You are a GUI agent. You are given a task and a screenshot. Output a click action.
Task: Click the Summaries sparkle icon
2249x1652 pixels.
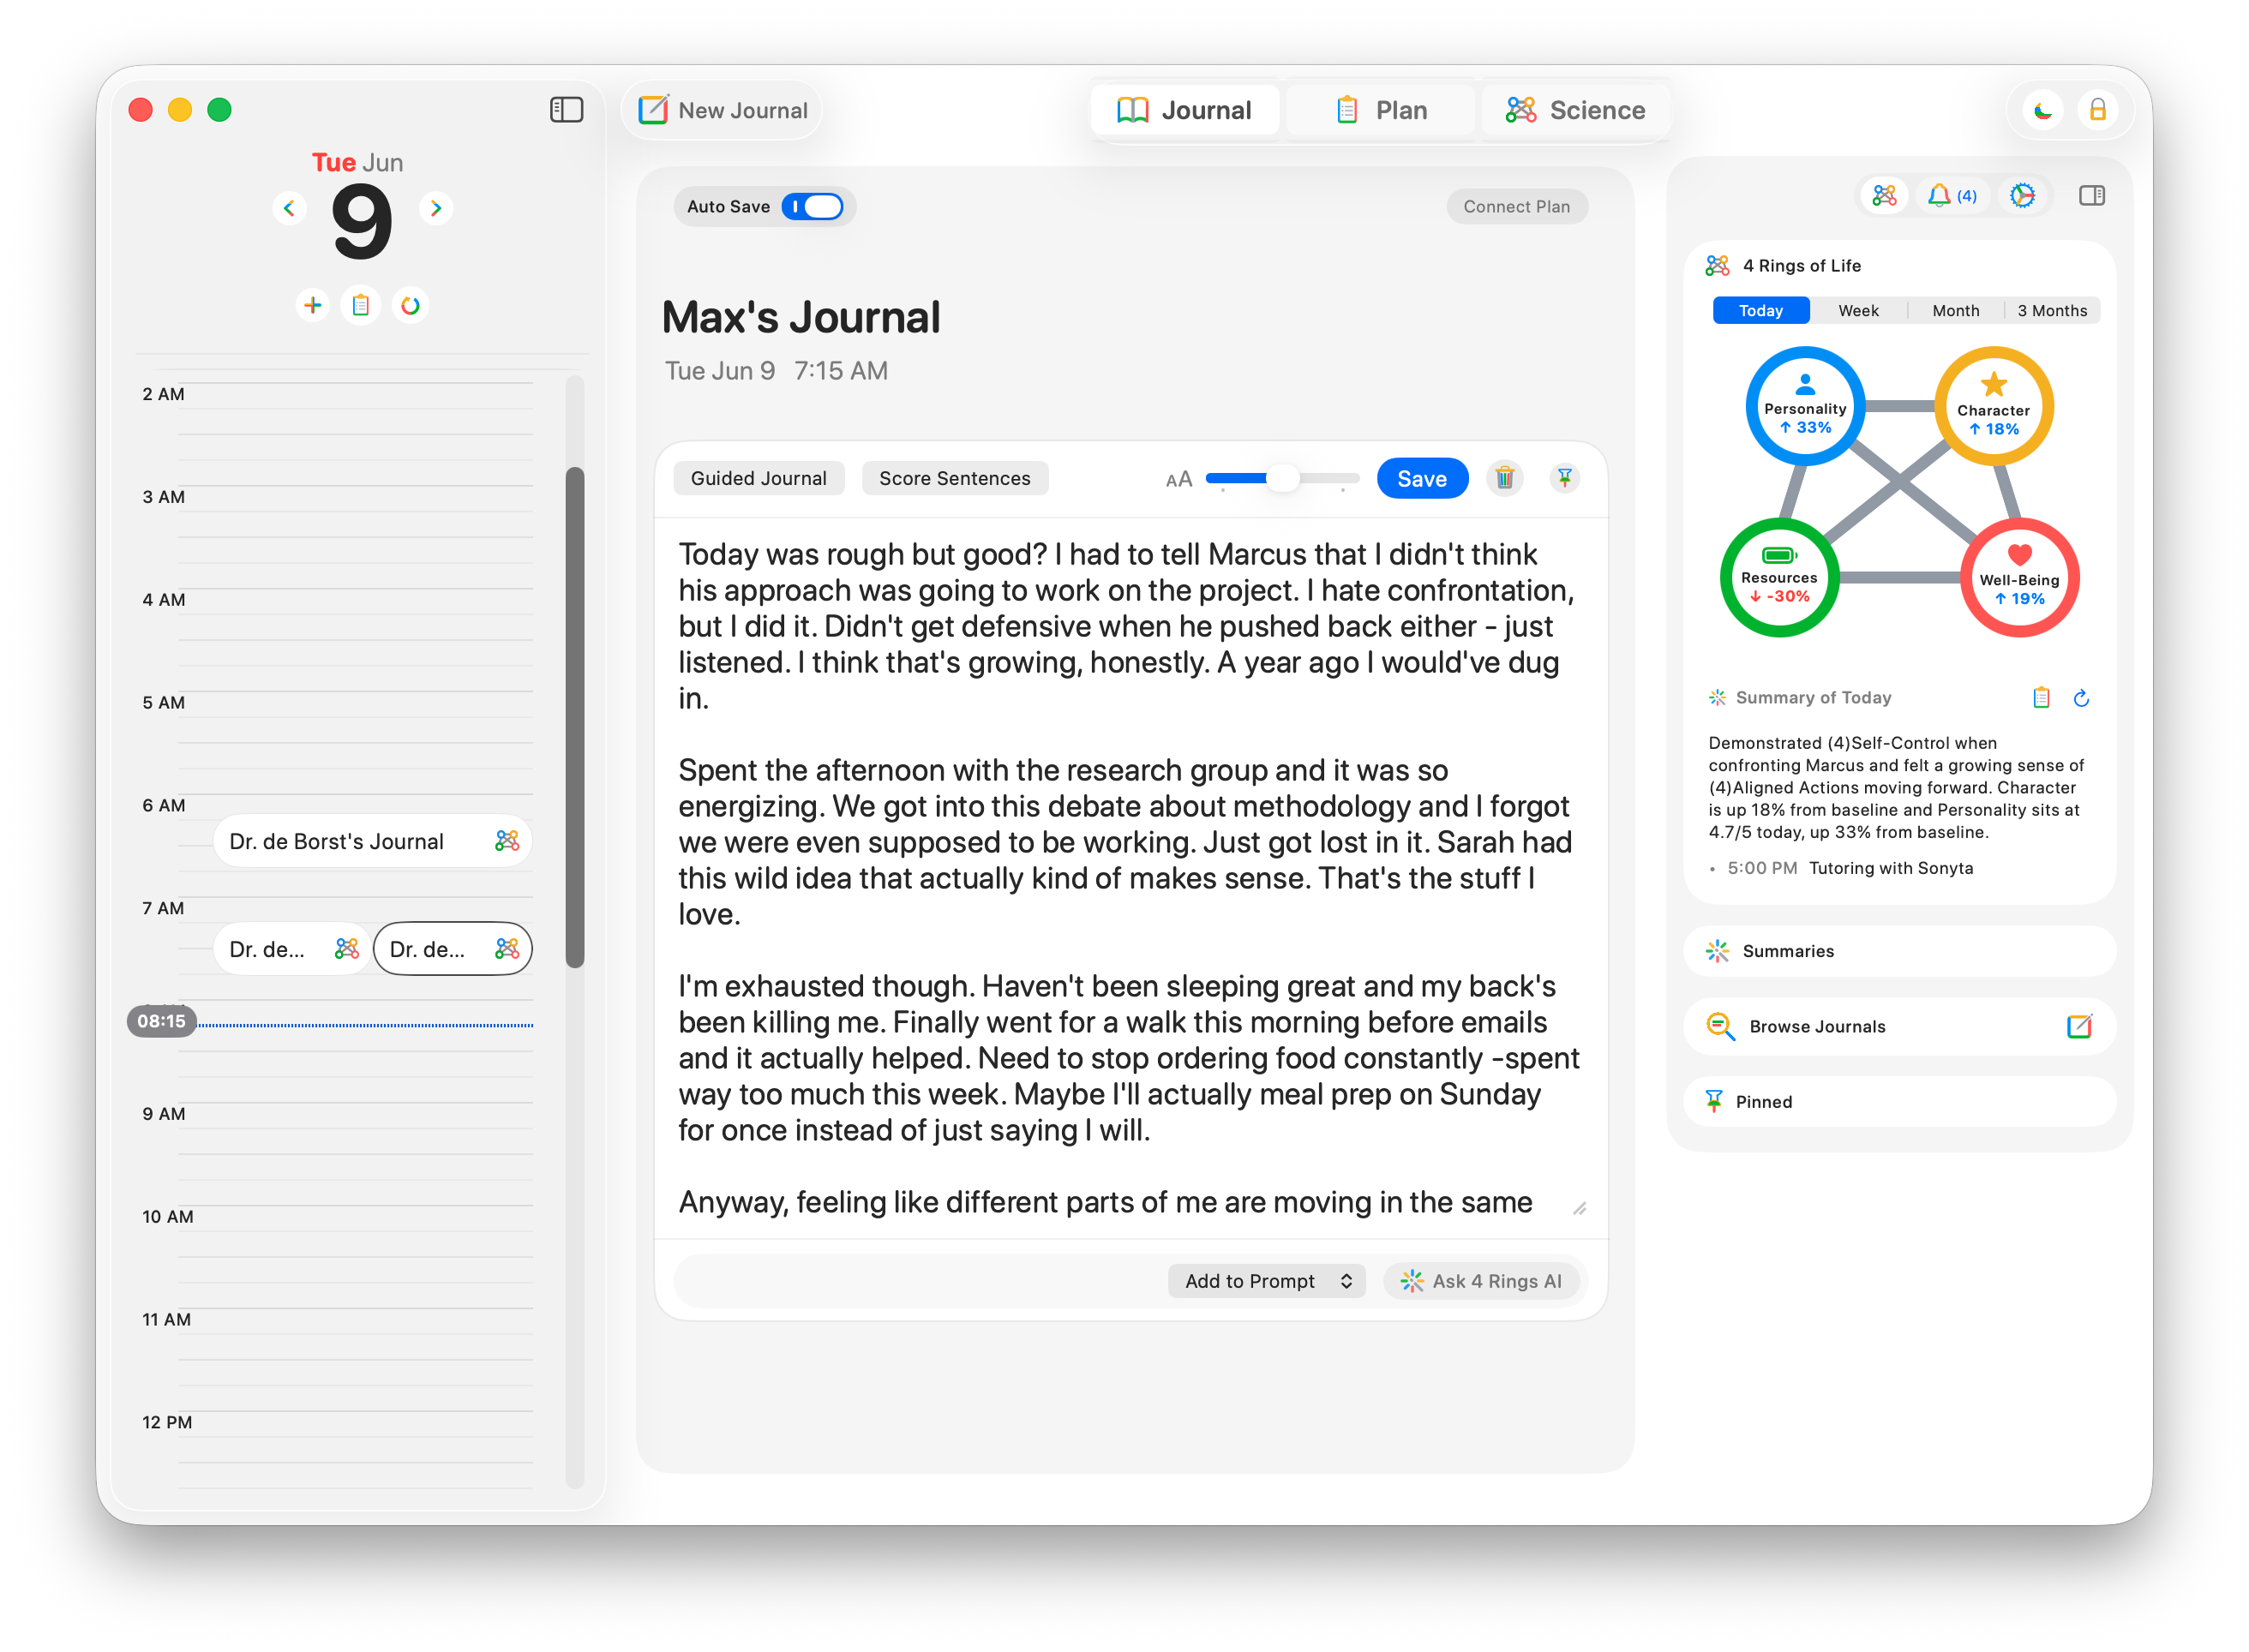pos(1717,950)
